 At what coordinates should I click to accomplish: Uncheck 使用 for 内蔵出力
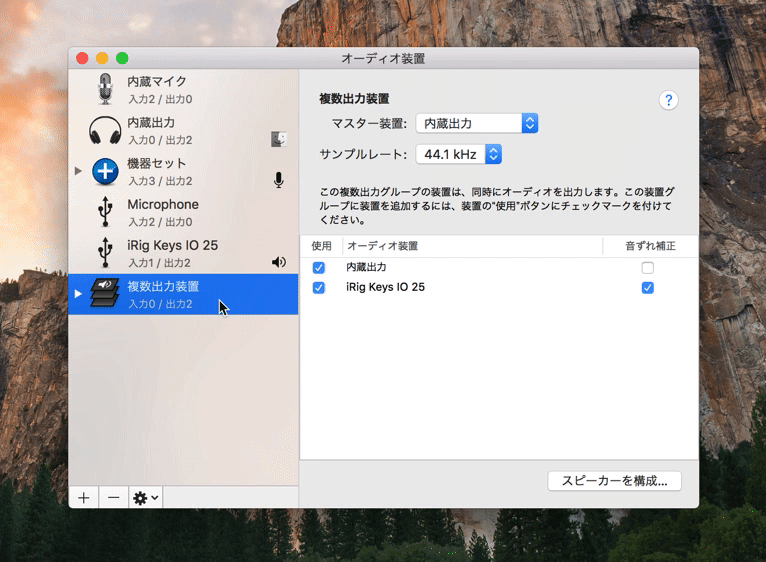[319, 268]
